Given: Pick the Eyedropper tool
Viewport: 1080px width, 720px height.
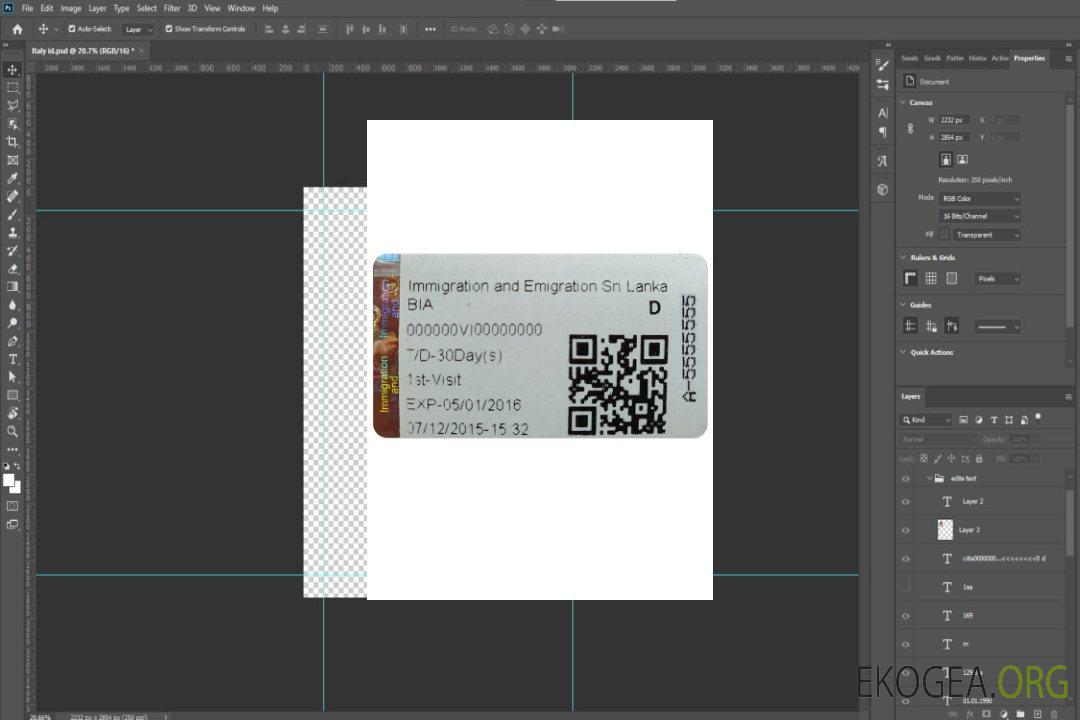Looking at the screenshot, I should click(12, 178).
